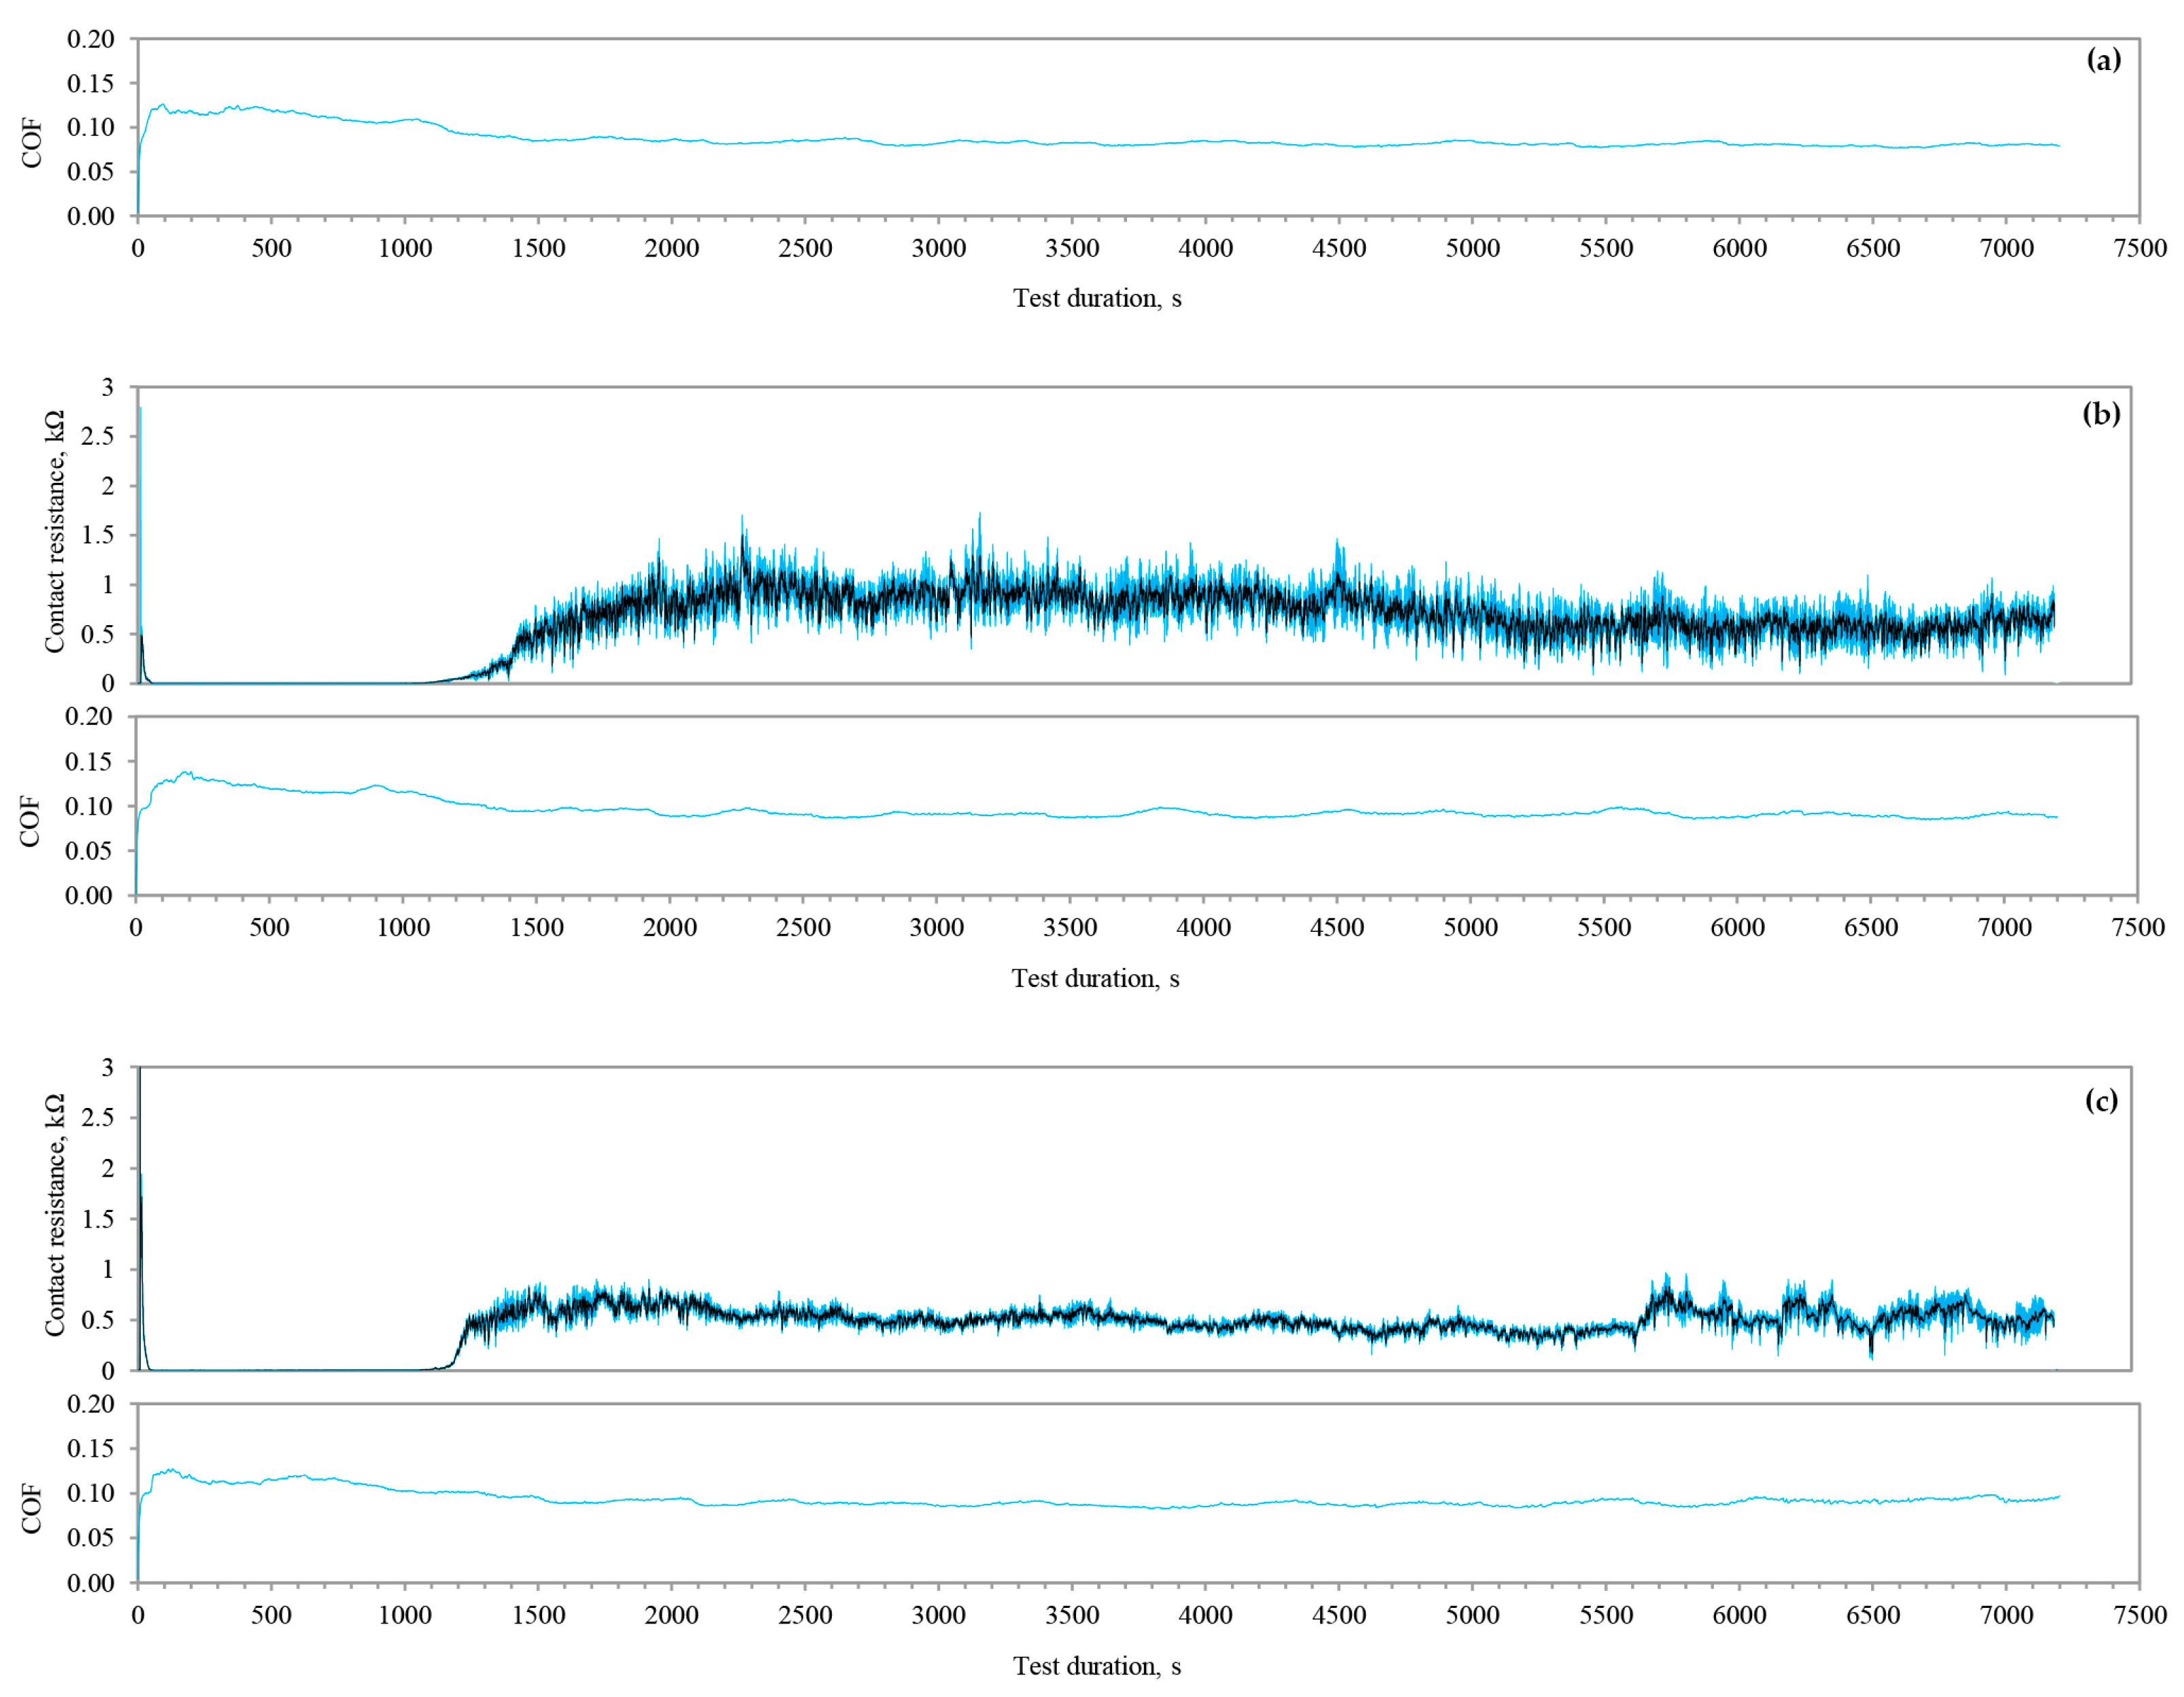2184x1697 pixels.
Task: Click the COF y-axis label of panel (c)
Action: click(32, 1508)
